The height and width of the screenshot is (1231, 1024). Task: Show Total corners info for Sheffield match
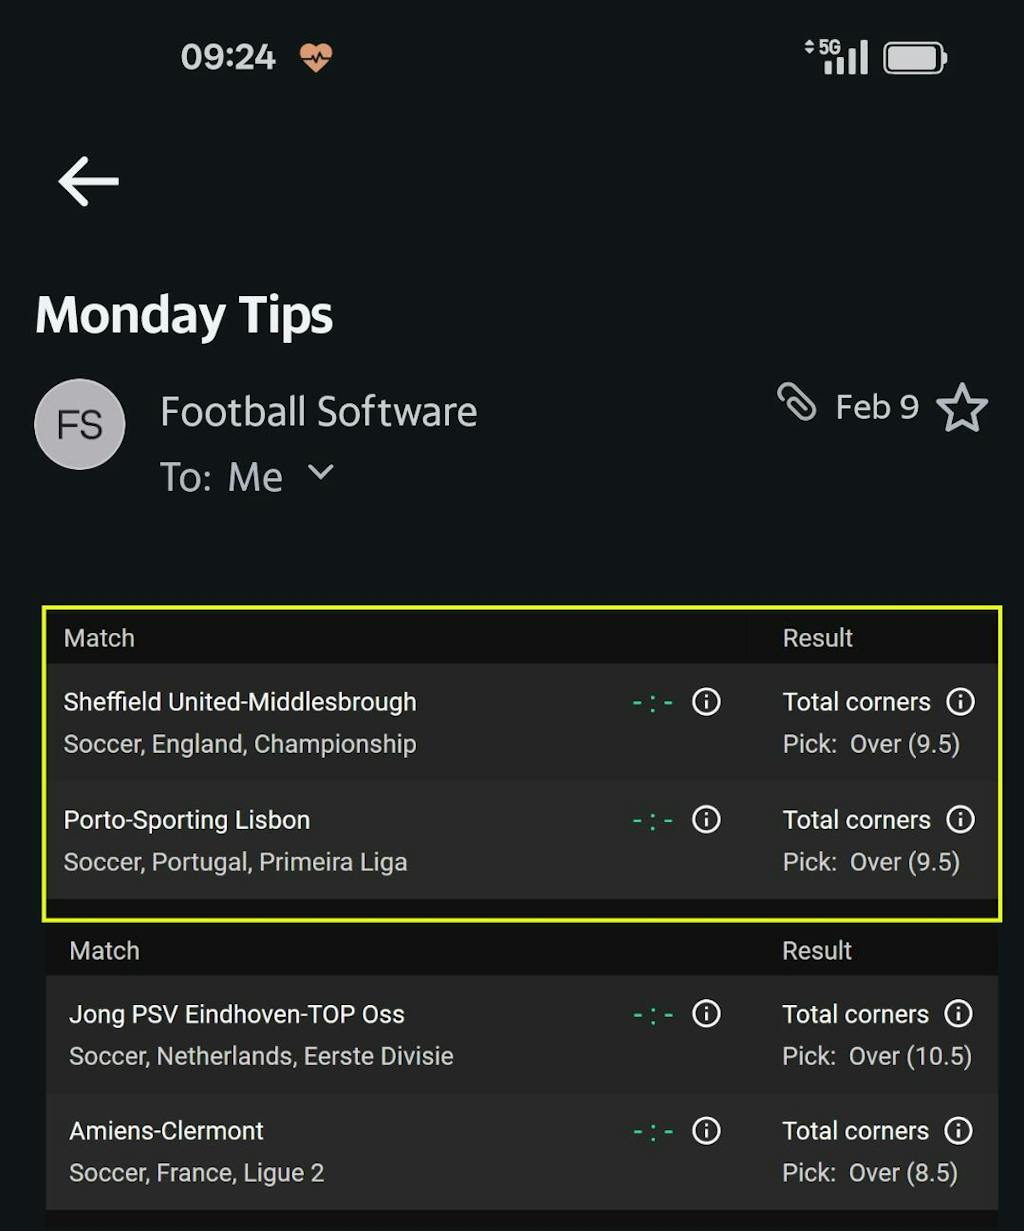click(x=960, y=702)
